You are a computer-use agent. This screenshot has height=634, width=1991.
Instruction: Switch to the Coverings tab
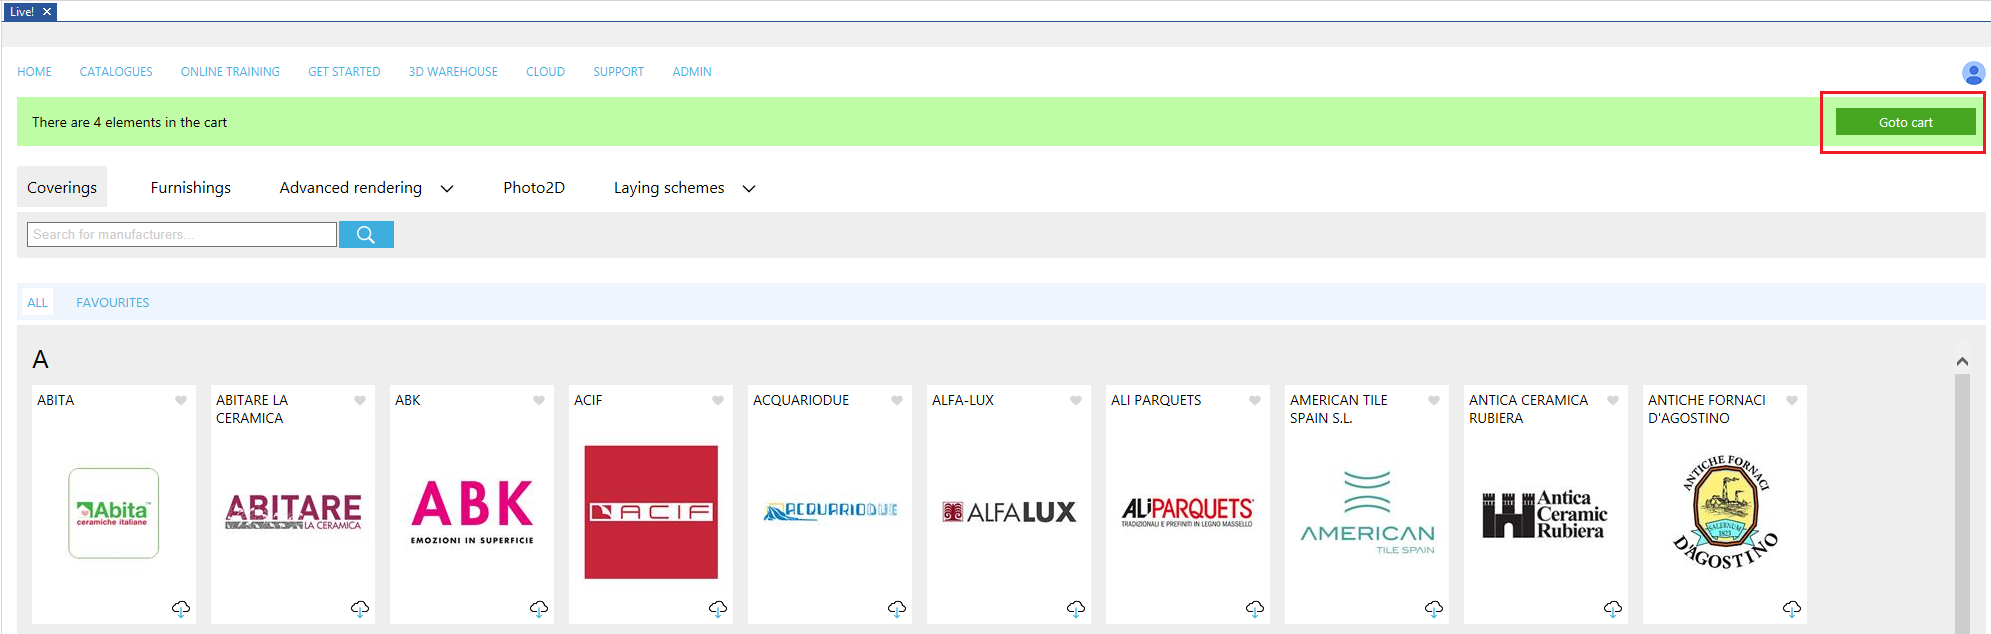(62, 188)
